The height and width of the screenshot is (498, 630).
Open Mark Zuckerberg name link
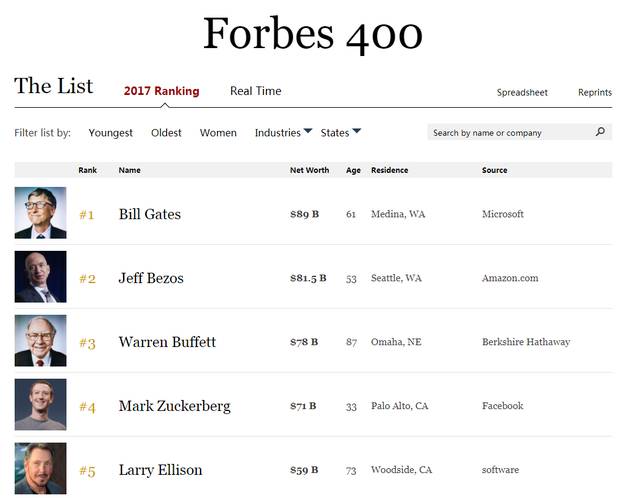pos(174,406)
